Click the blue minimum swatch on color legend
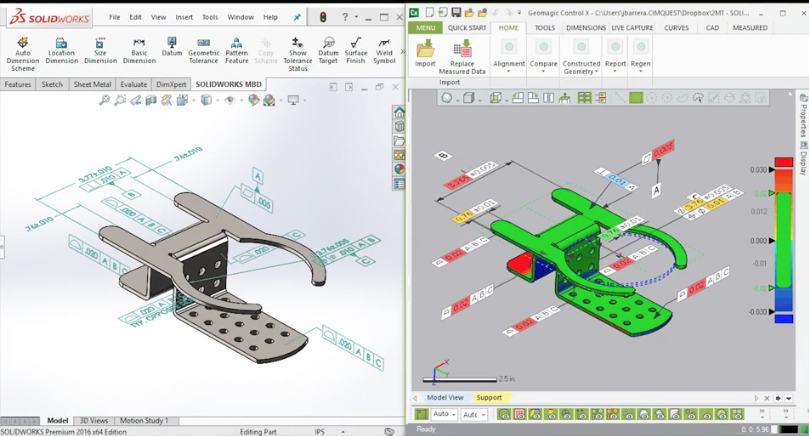Screen dimensions: 809x436 [x=783, y=319]
